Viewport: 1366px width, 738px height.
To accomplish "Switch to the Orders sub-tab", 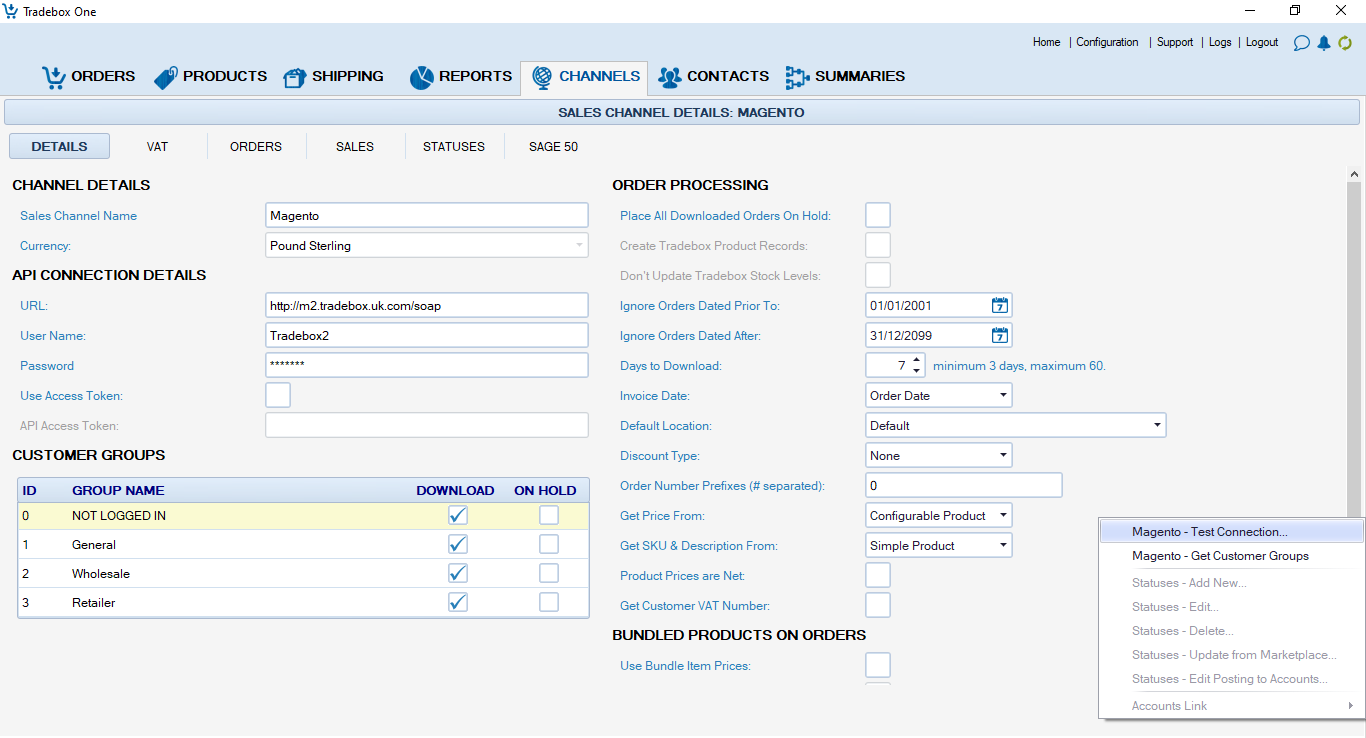I will click(256, 146).
